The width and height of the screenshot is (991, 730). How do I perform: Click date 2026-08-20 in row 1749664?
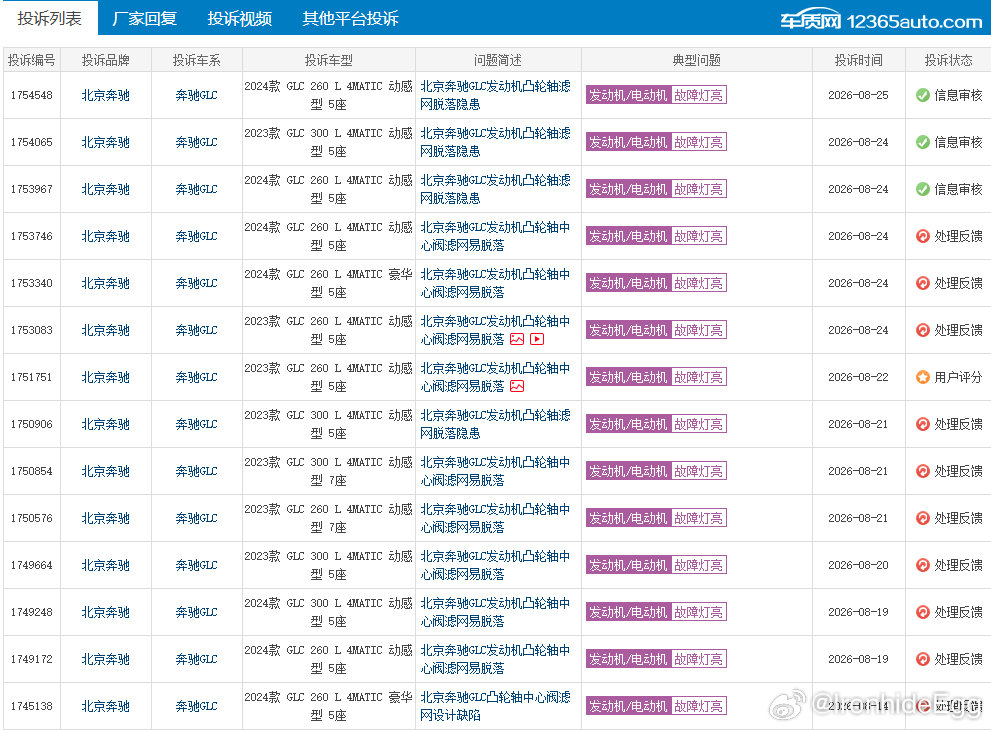click(x=858, y=565)
